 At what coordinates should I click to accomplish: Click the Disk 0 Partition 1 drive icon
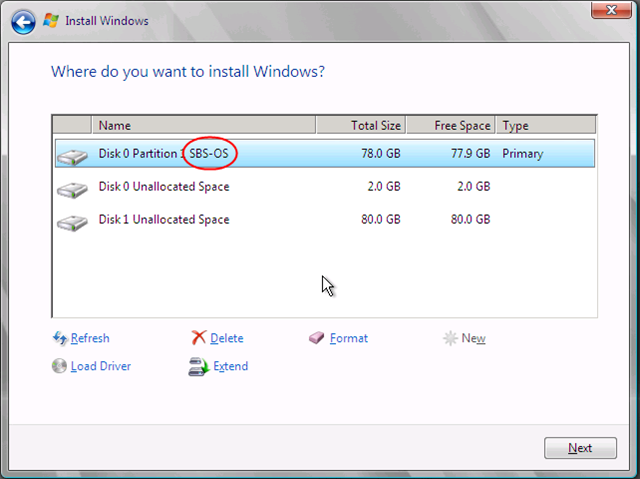pyautogui.click(x=72, y=157)
